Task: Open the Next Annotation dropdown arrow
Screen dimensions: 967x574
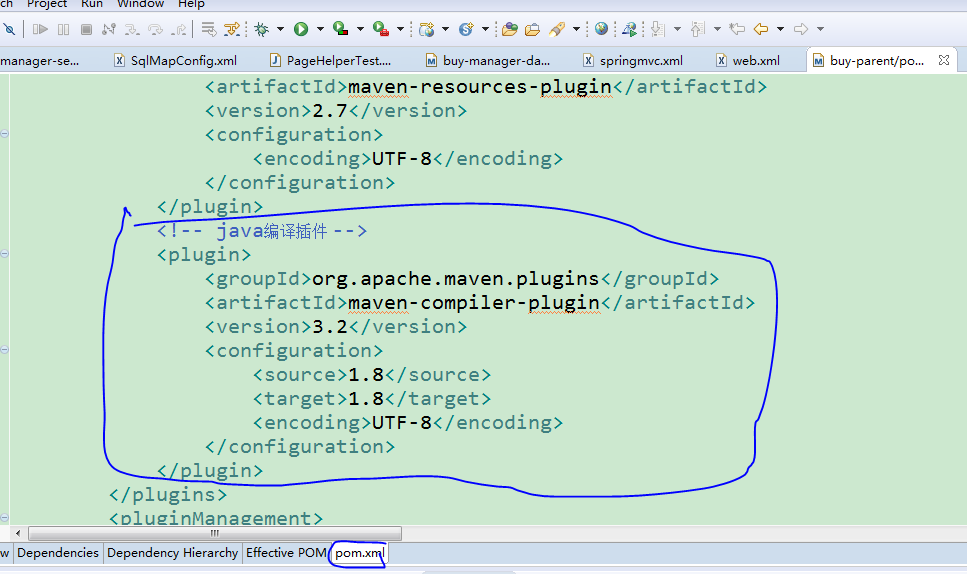Action: pyautogui.click(x=677, y=29)
